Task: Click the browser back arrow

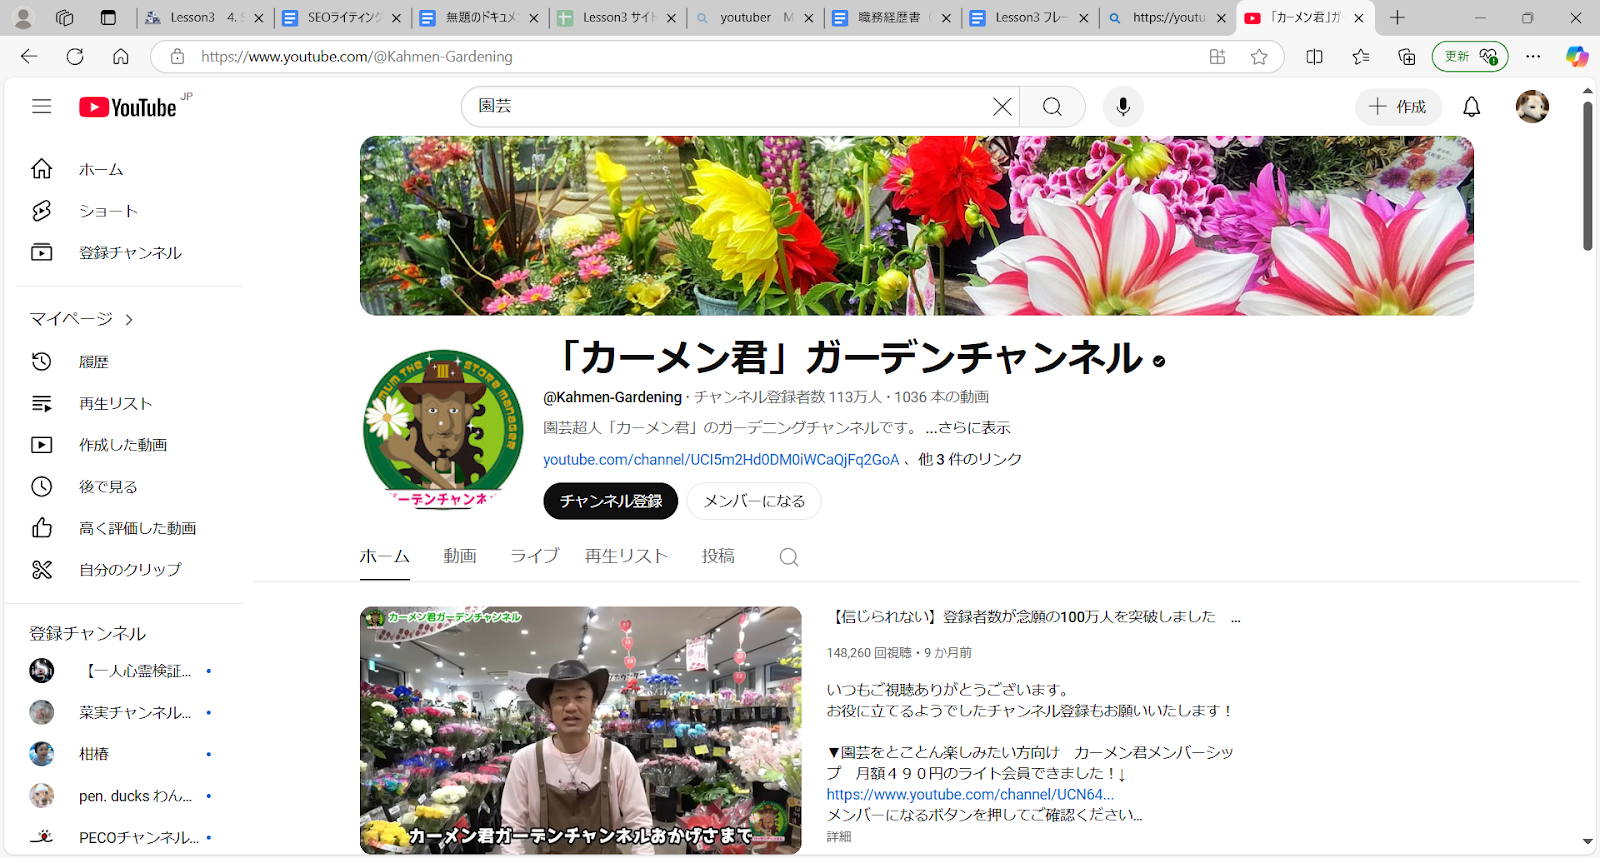Action: pos(29,57)
